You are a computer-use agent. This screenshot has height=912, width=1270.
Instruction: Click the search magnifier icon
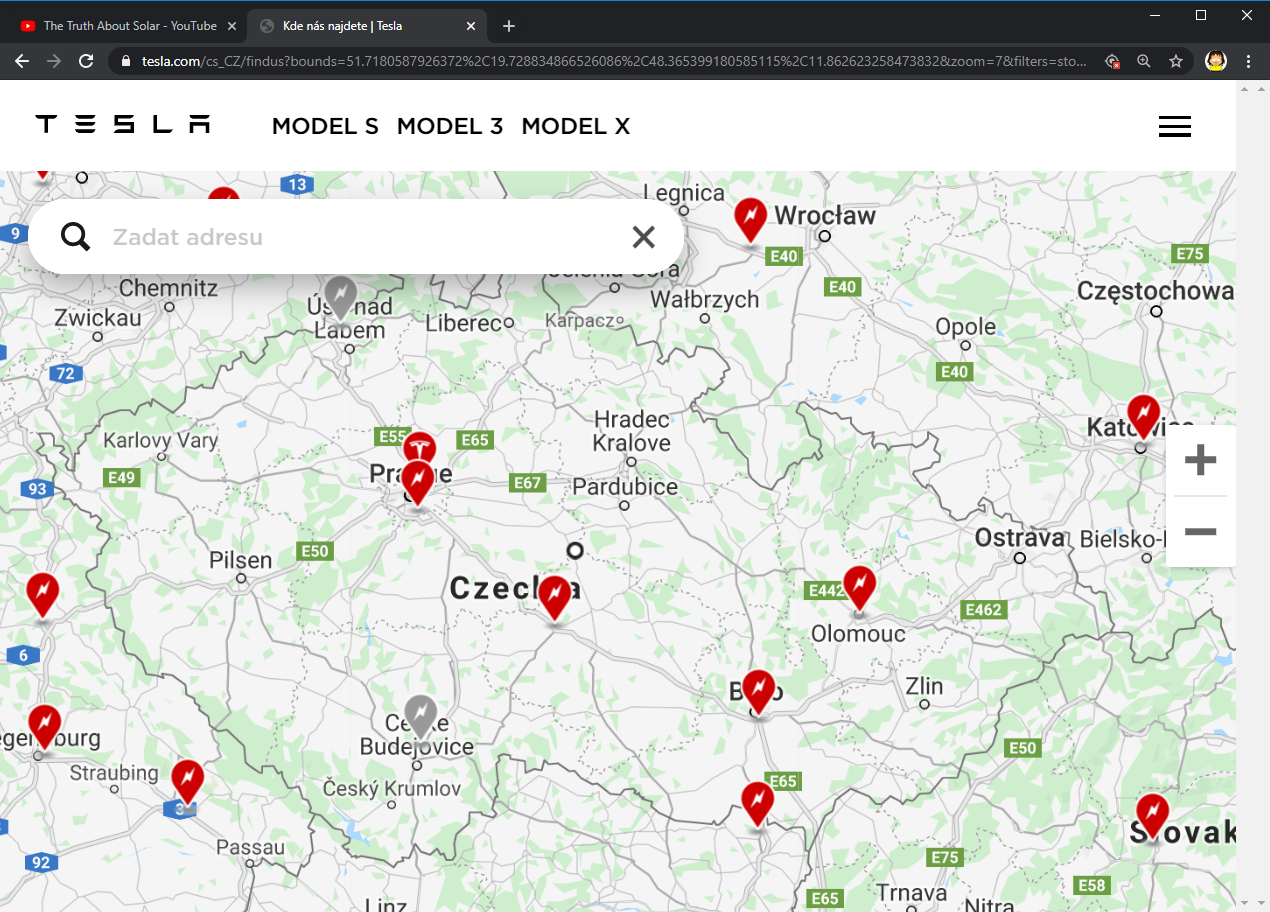(x=75, y=237)
